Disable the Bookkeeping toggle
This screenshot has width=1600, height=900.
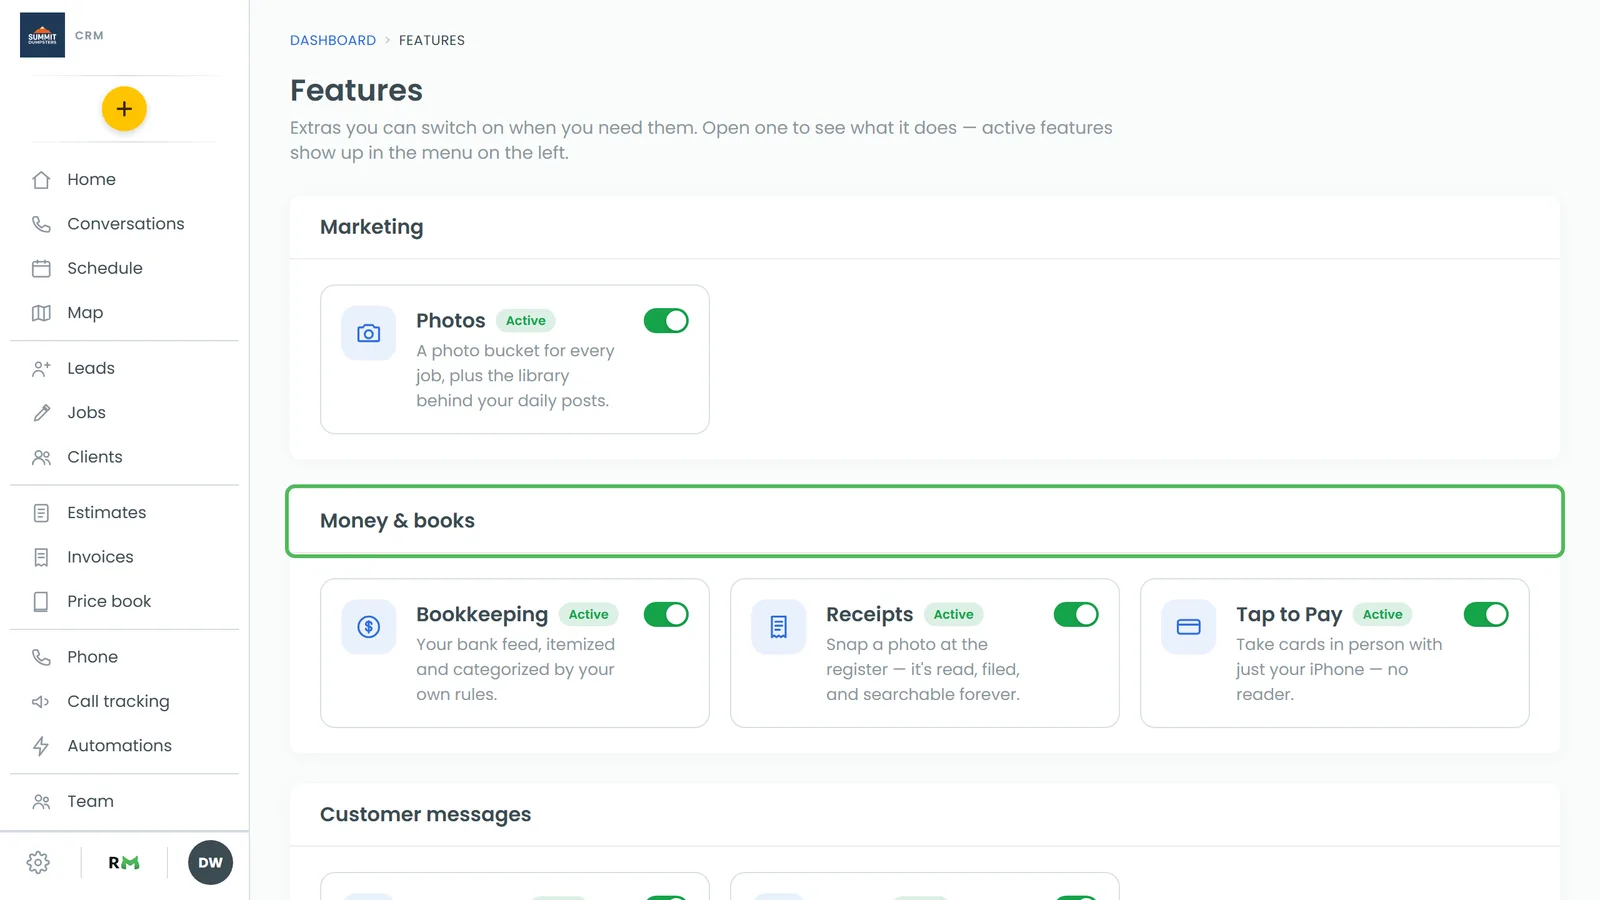tap(666, 614)
